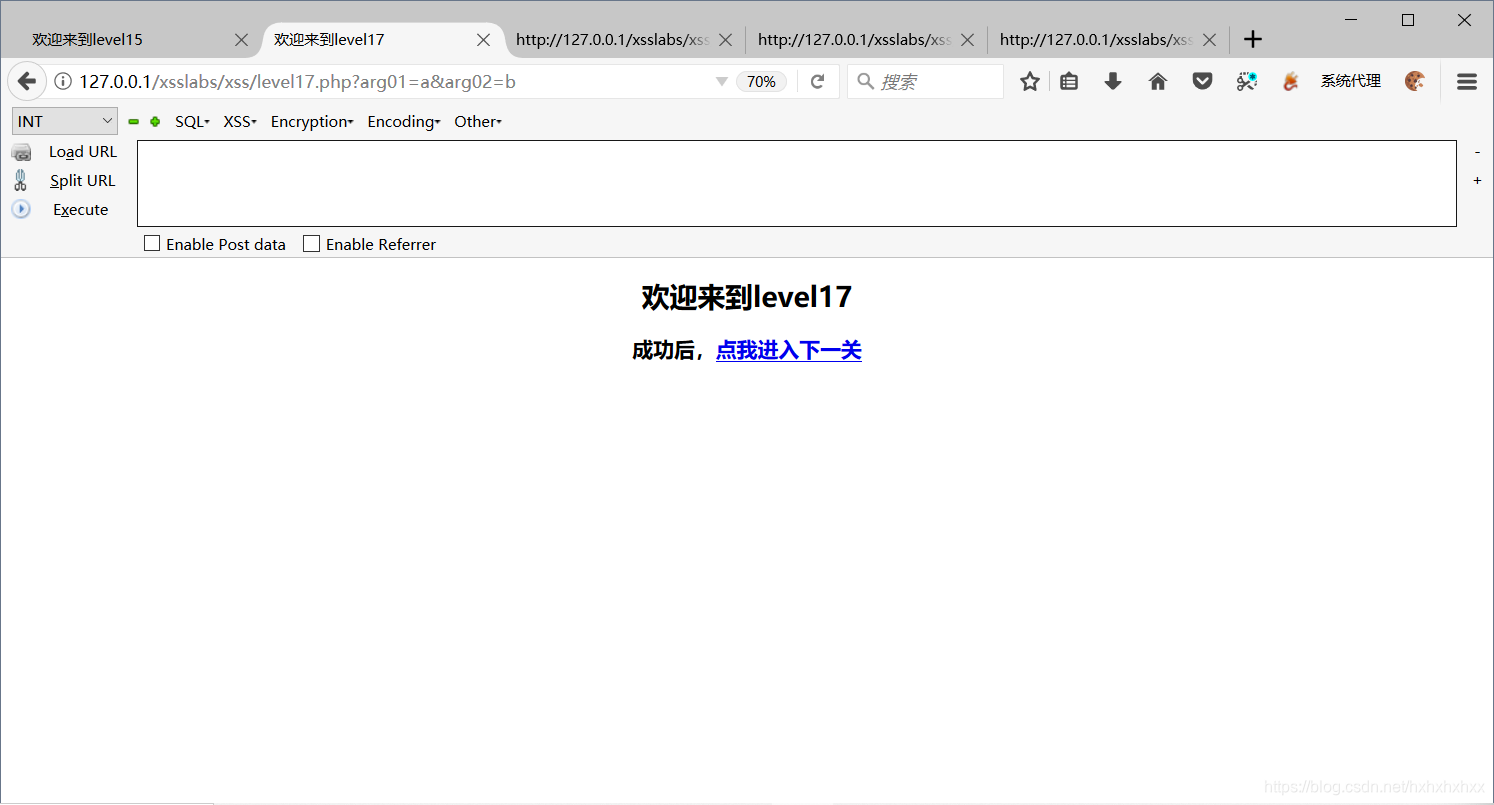The image size is (1494, 805).
Task: Click the 搜索 search box
Action: click(x=926, y=82)
